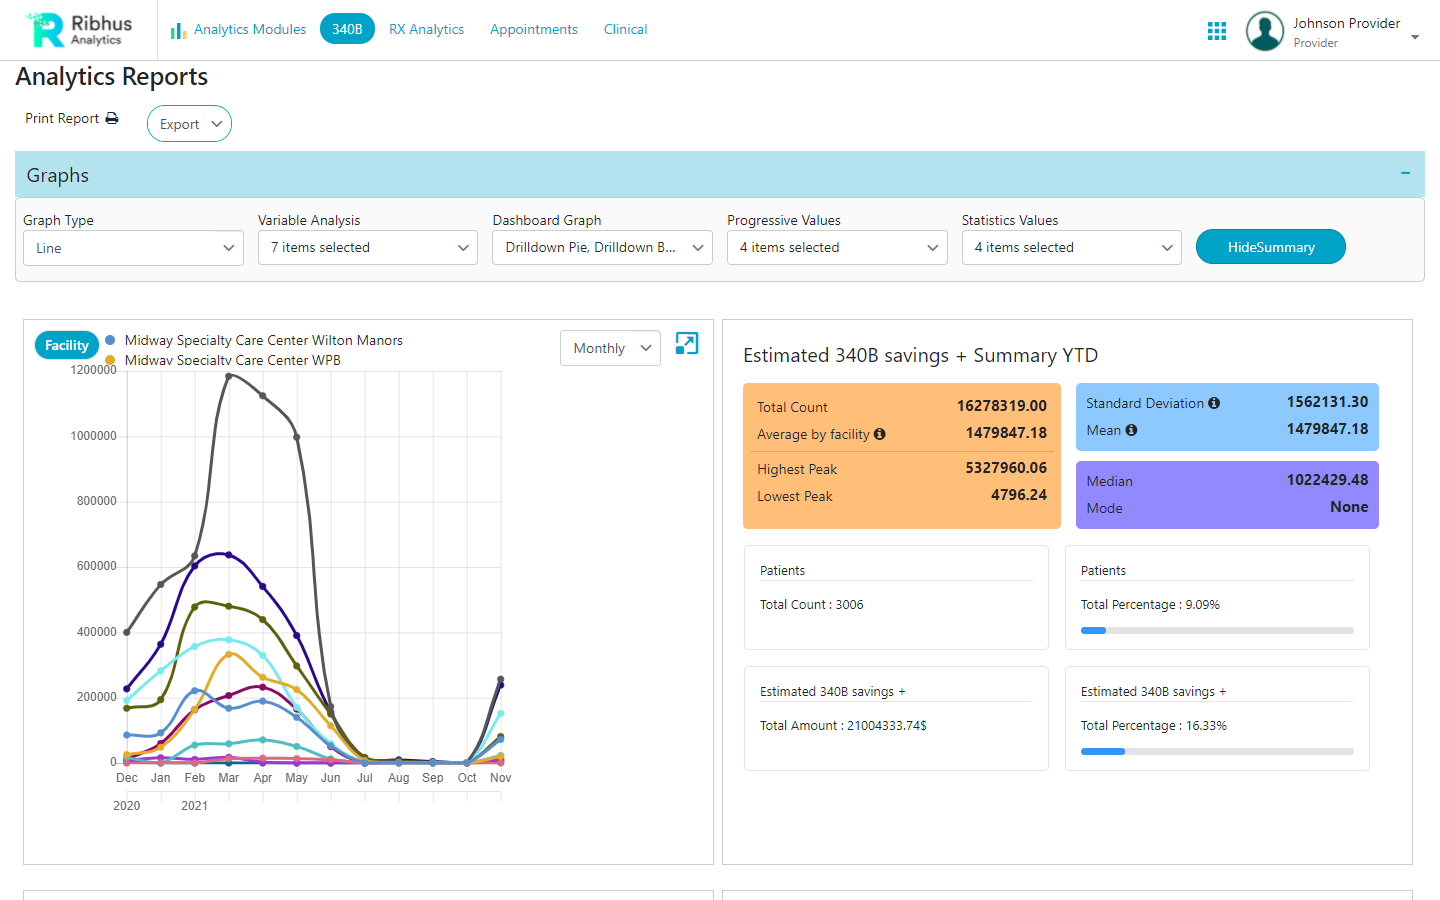The image size is (1440, 900).
Task: Open the Export dropdown button
Action: coord(189,123)
